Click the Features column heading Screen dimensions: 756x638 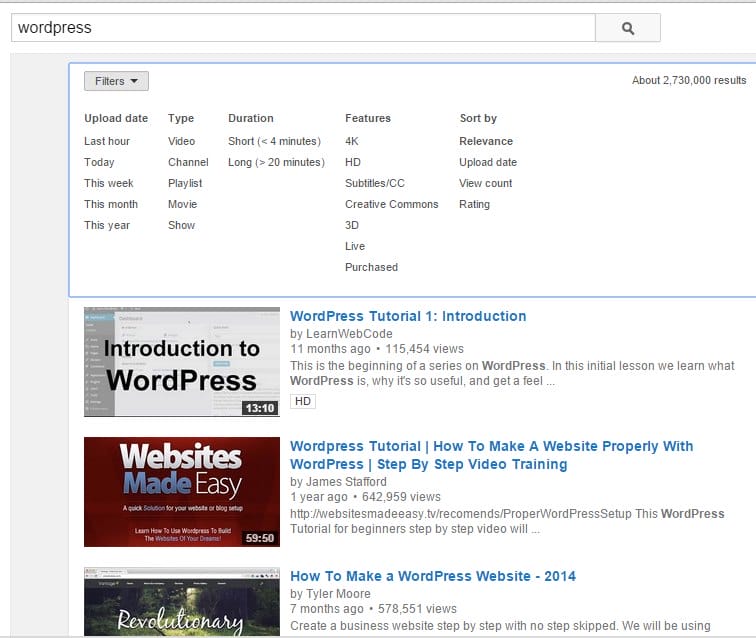368,118
